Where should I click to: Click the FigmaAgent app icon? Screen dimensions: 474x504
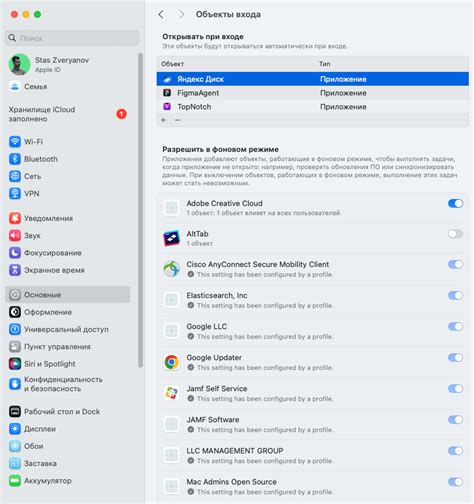tap(167, 93)
